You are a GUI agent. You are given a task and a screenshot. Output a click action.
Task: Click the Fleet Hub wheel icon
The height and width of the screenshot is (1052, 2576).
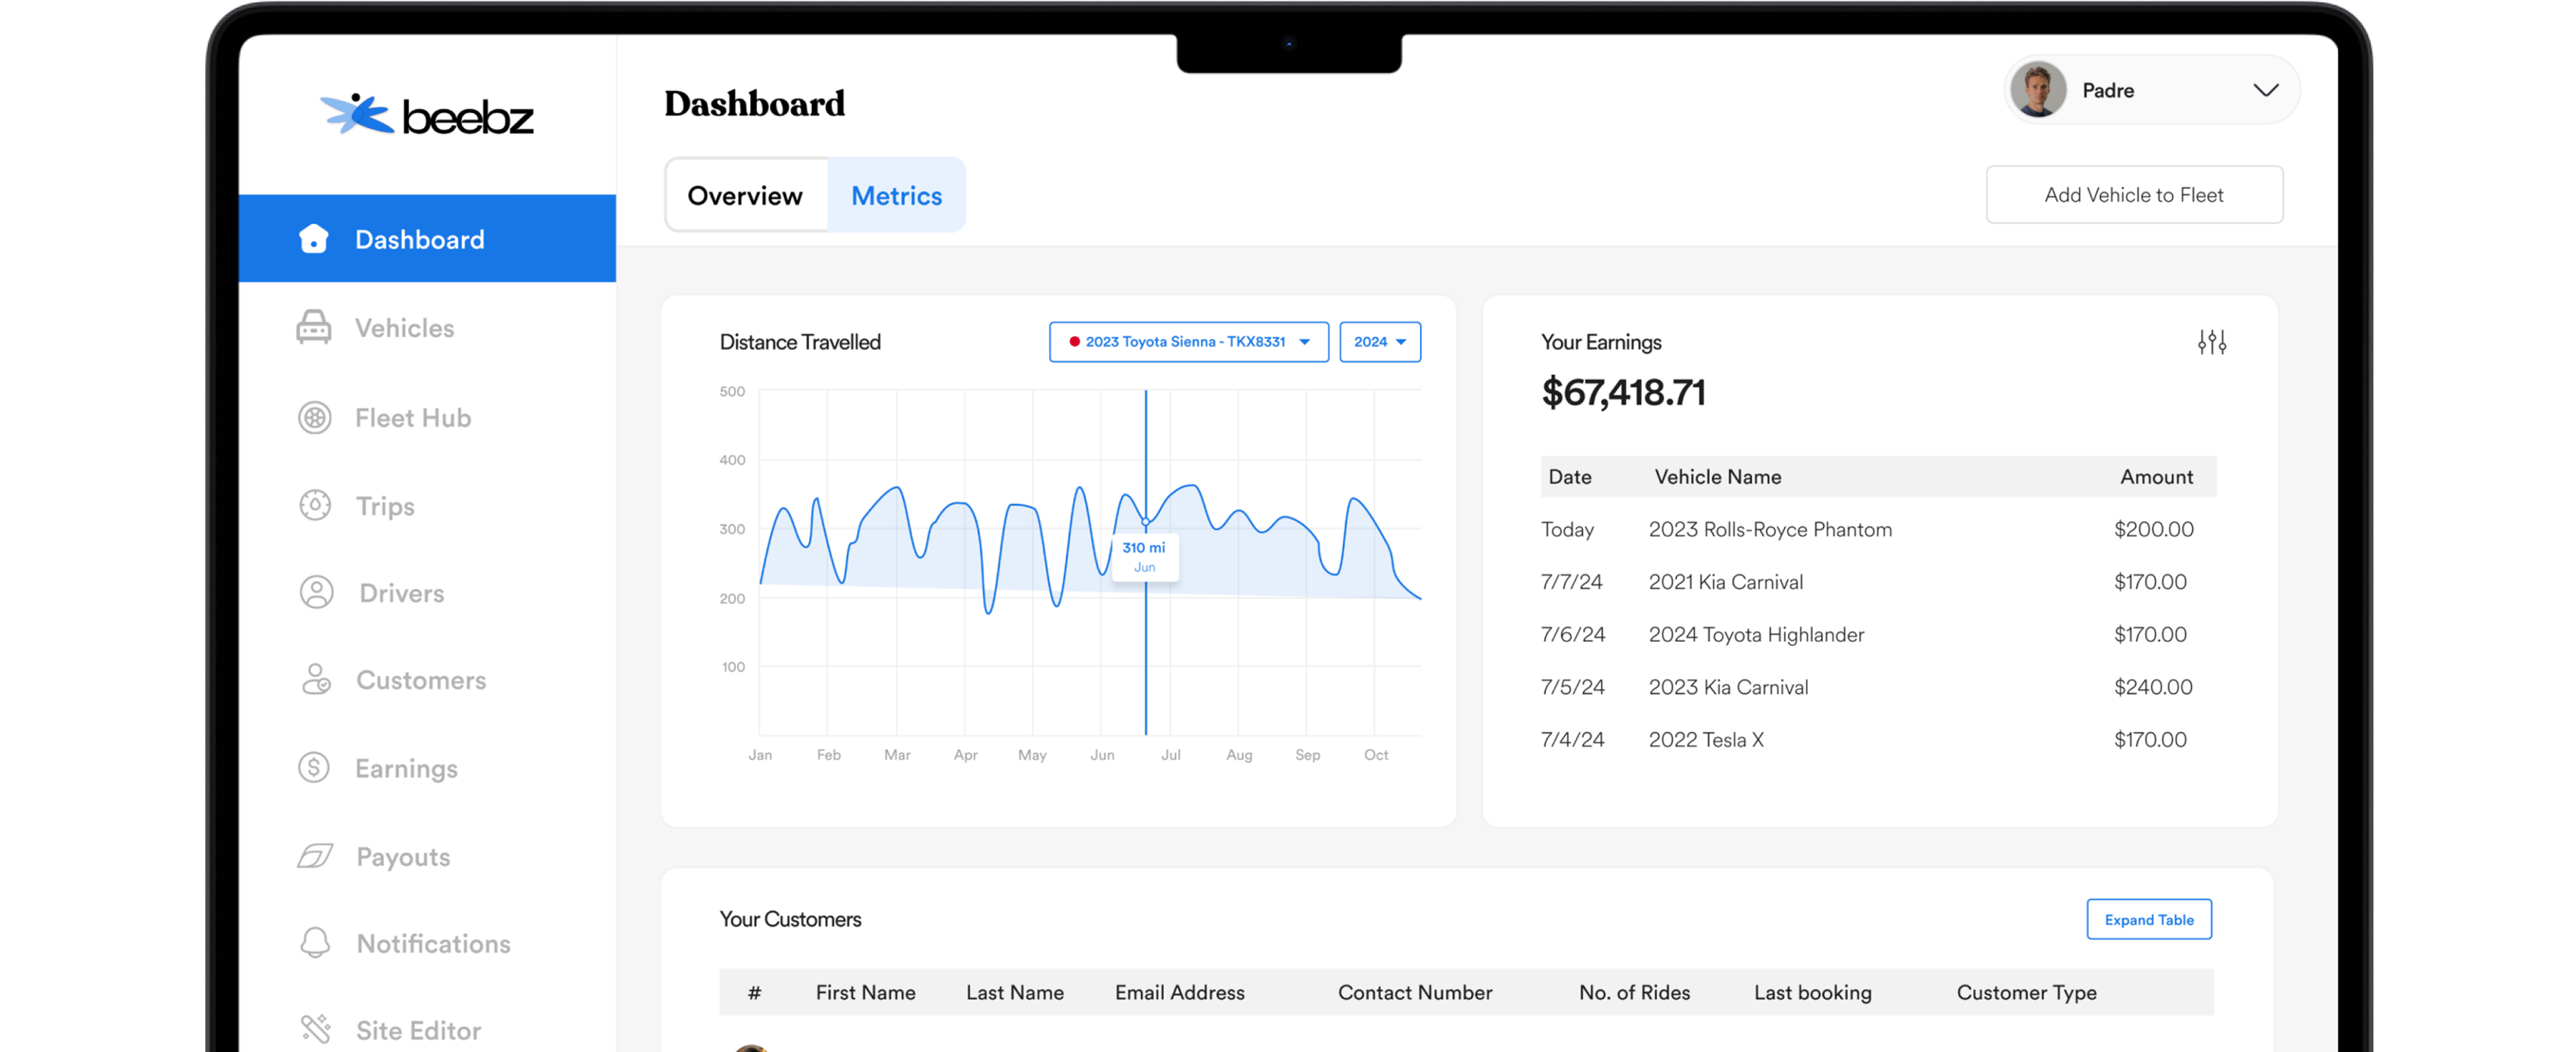(x=315, y=417)
